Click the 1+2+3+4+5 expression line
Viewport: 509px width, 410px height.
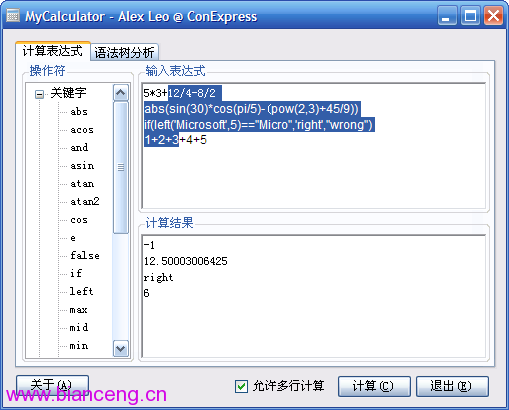pos(175,140)
